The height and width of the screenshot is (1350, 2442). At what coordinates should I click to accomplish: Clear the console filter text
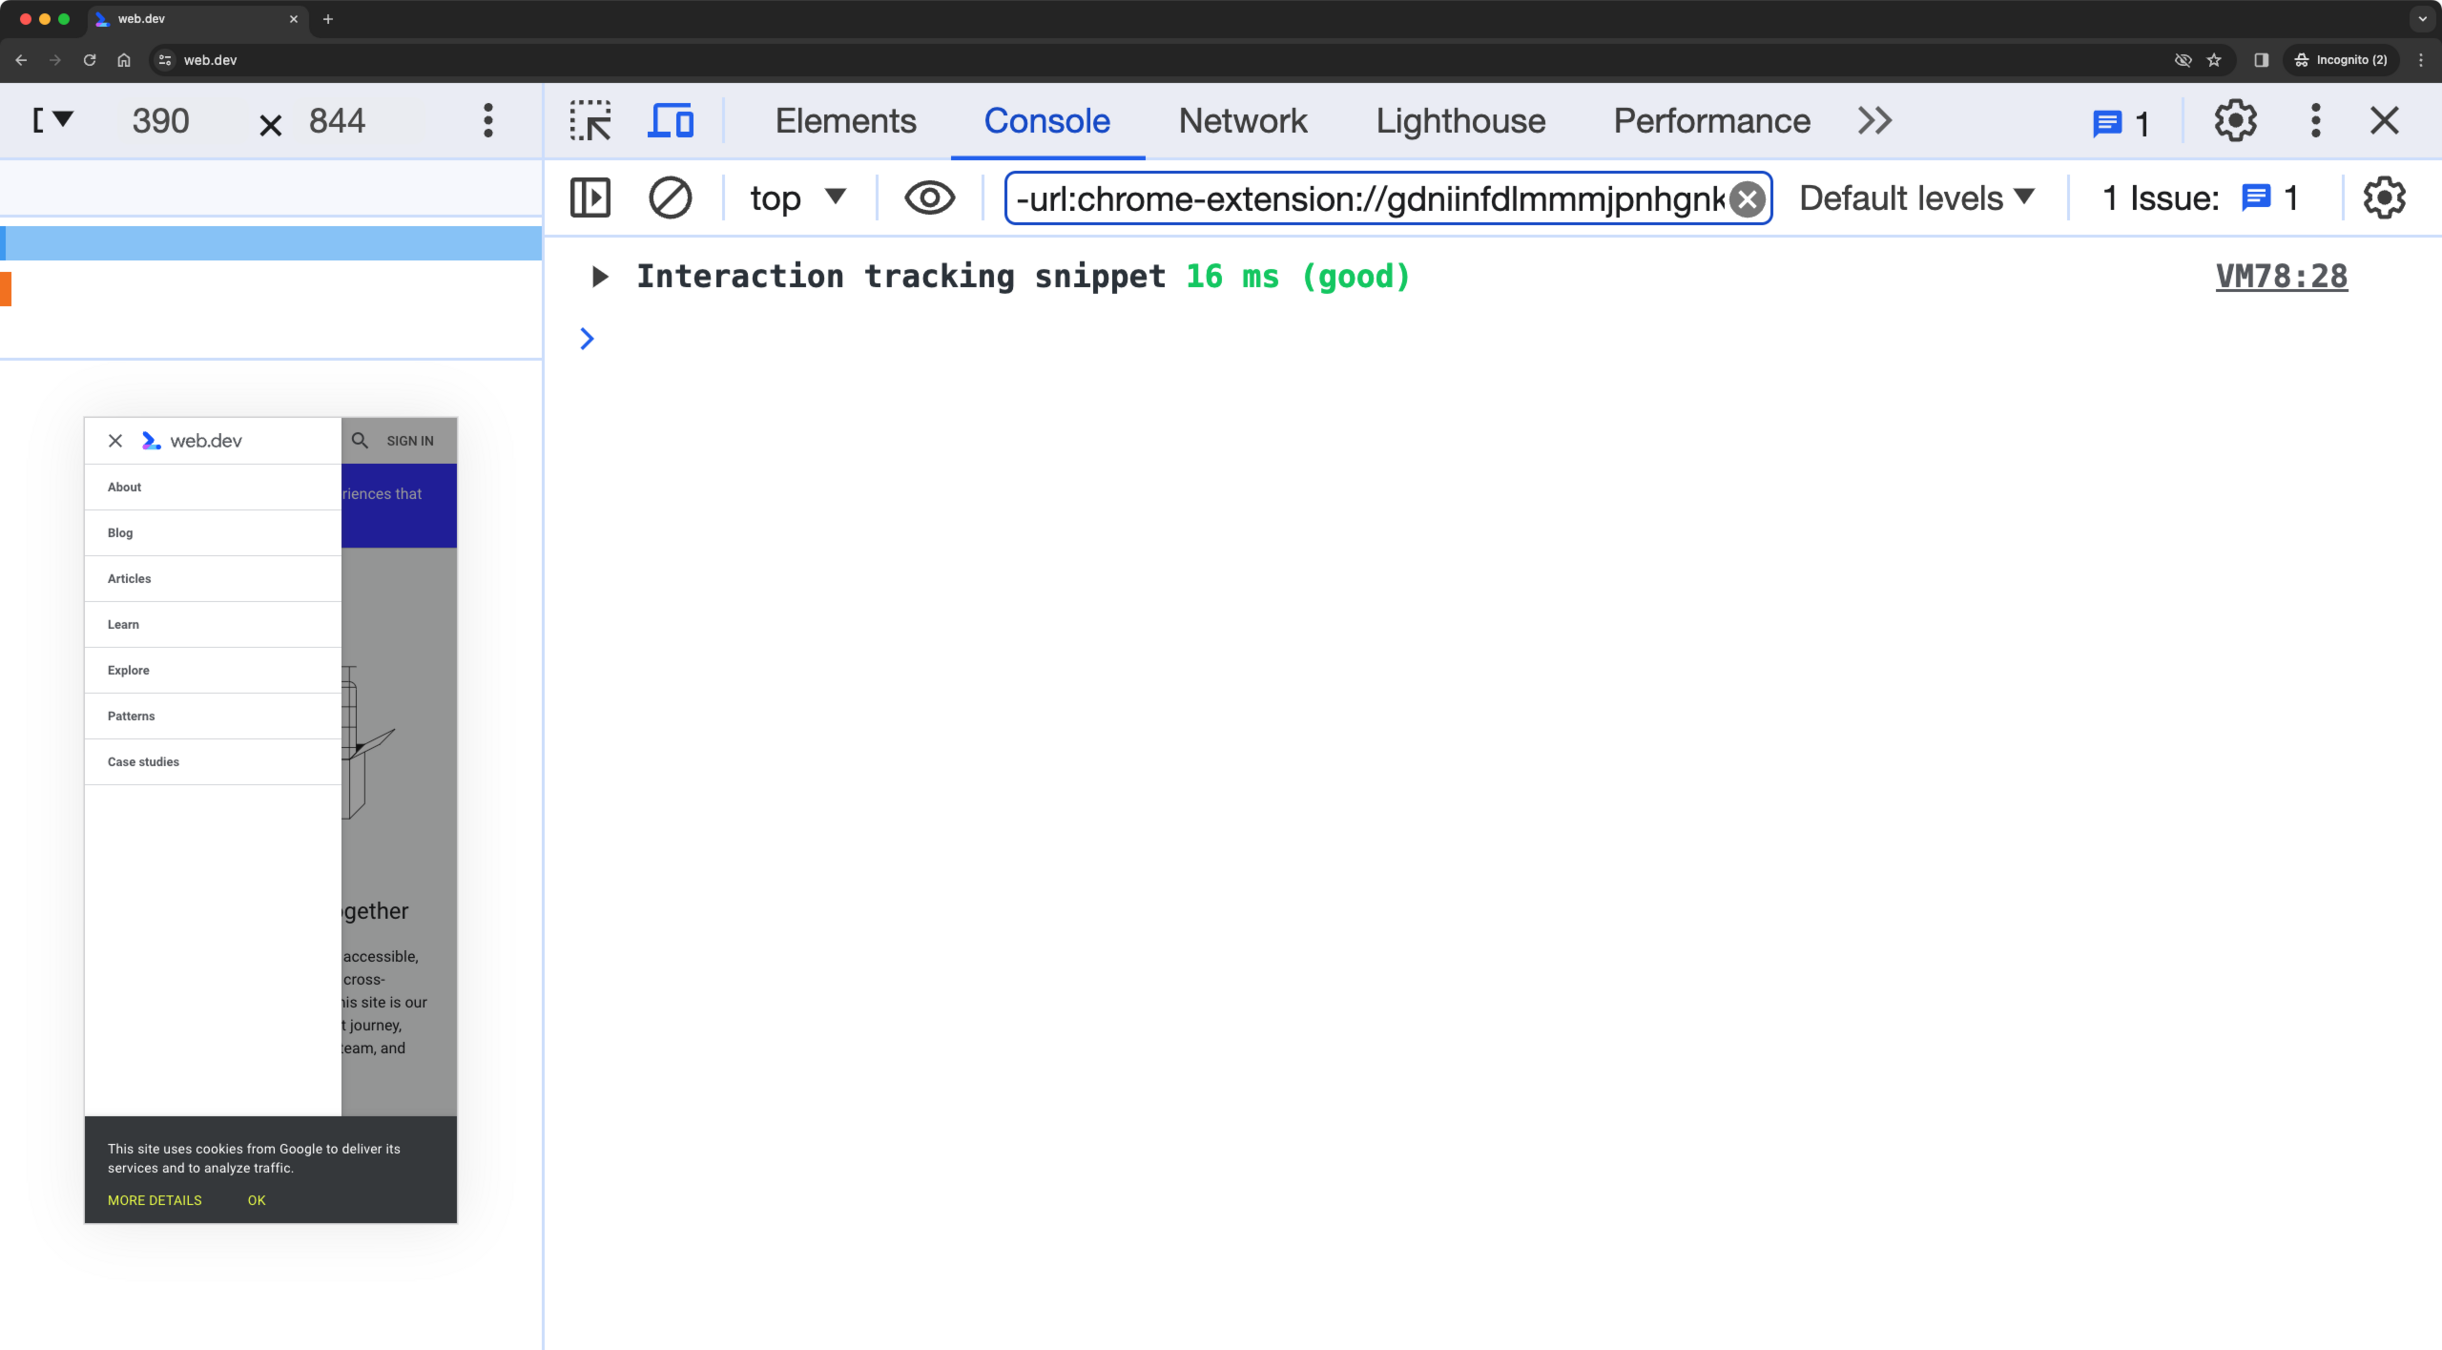point(1747,199)
